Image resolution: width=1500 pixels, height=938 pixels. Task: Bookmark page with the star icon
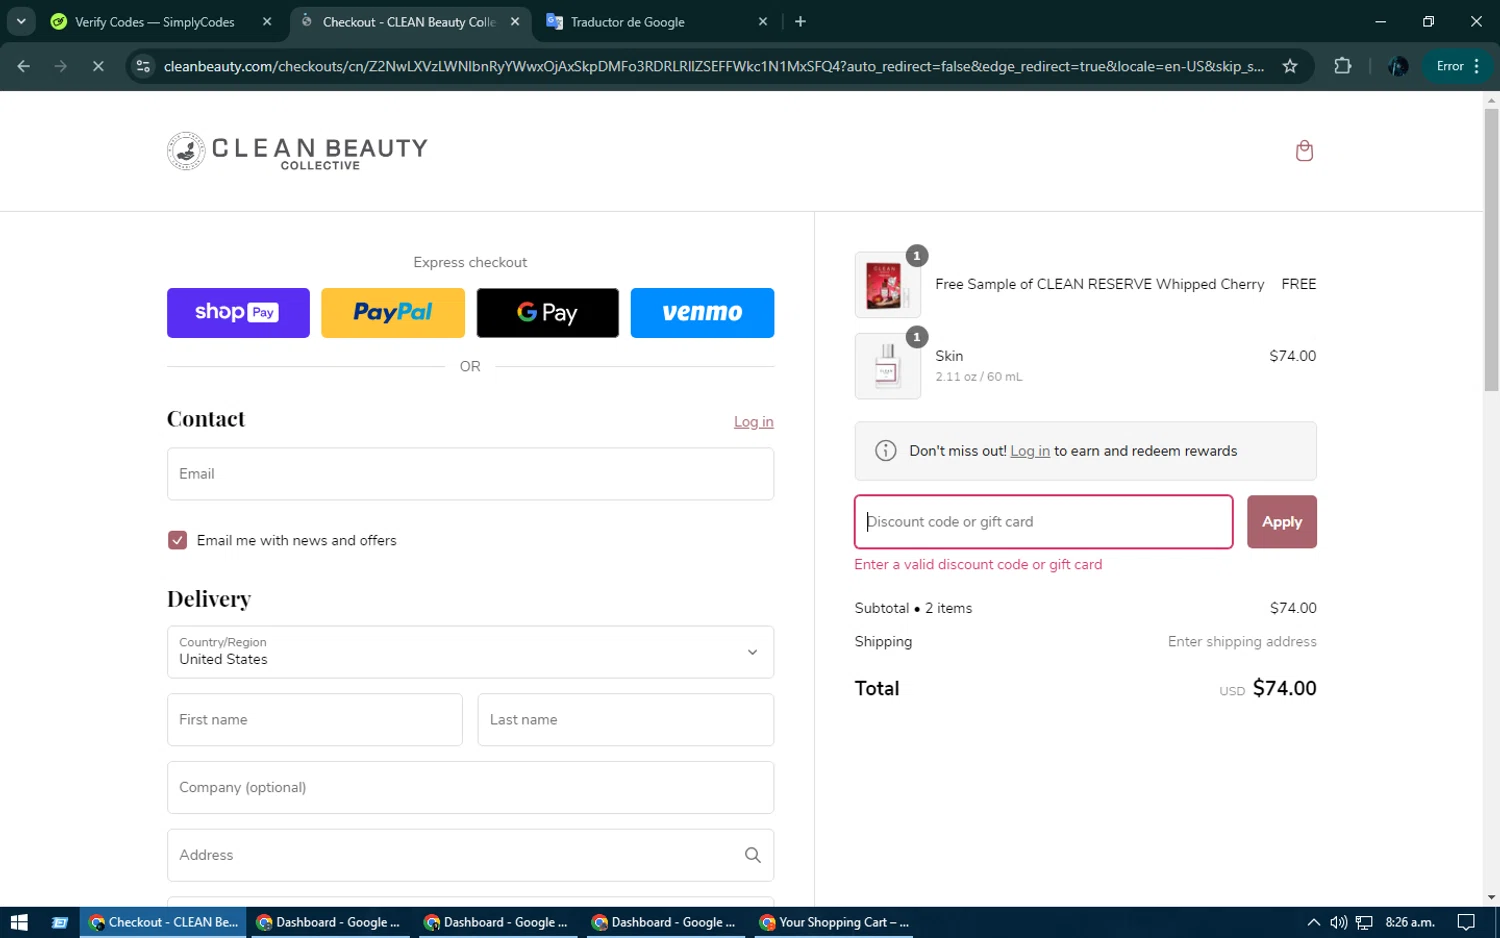[1290, 66]
